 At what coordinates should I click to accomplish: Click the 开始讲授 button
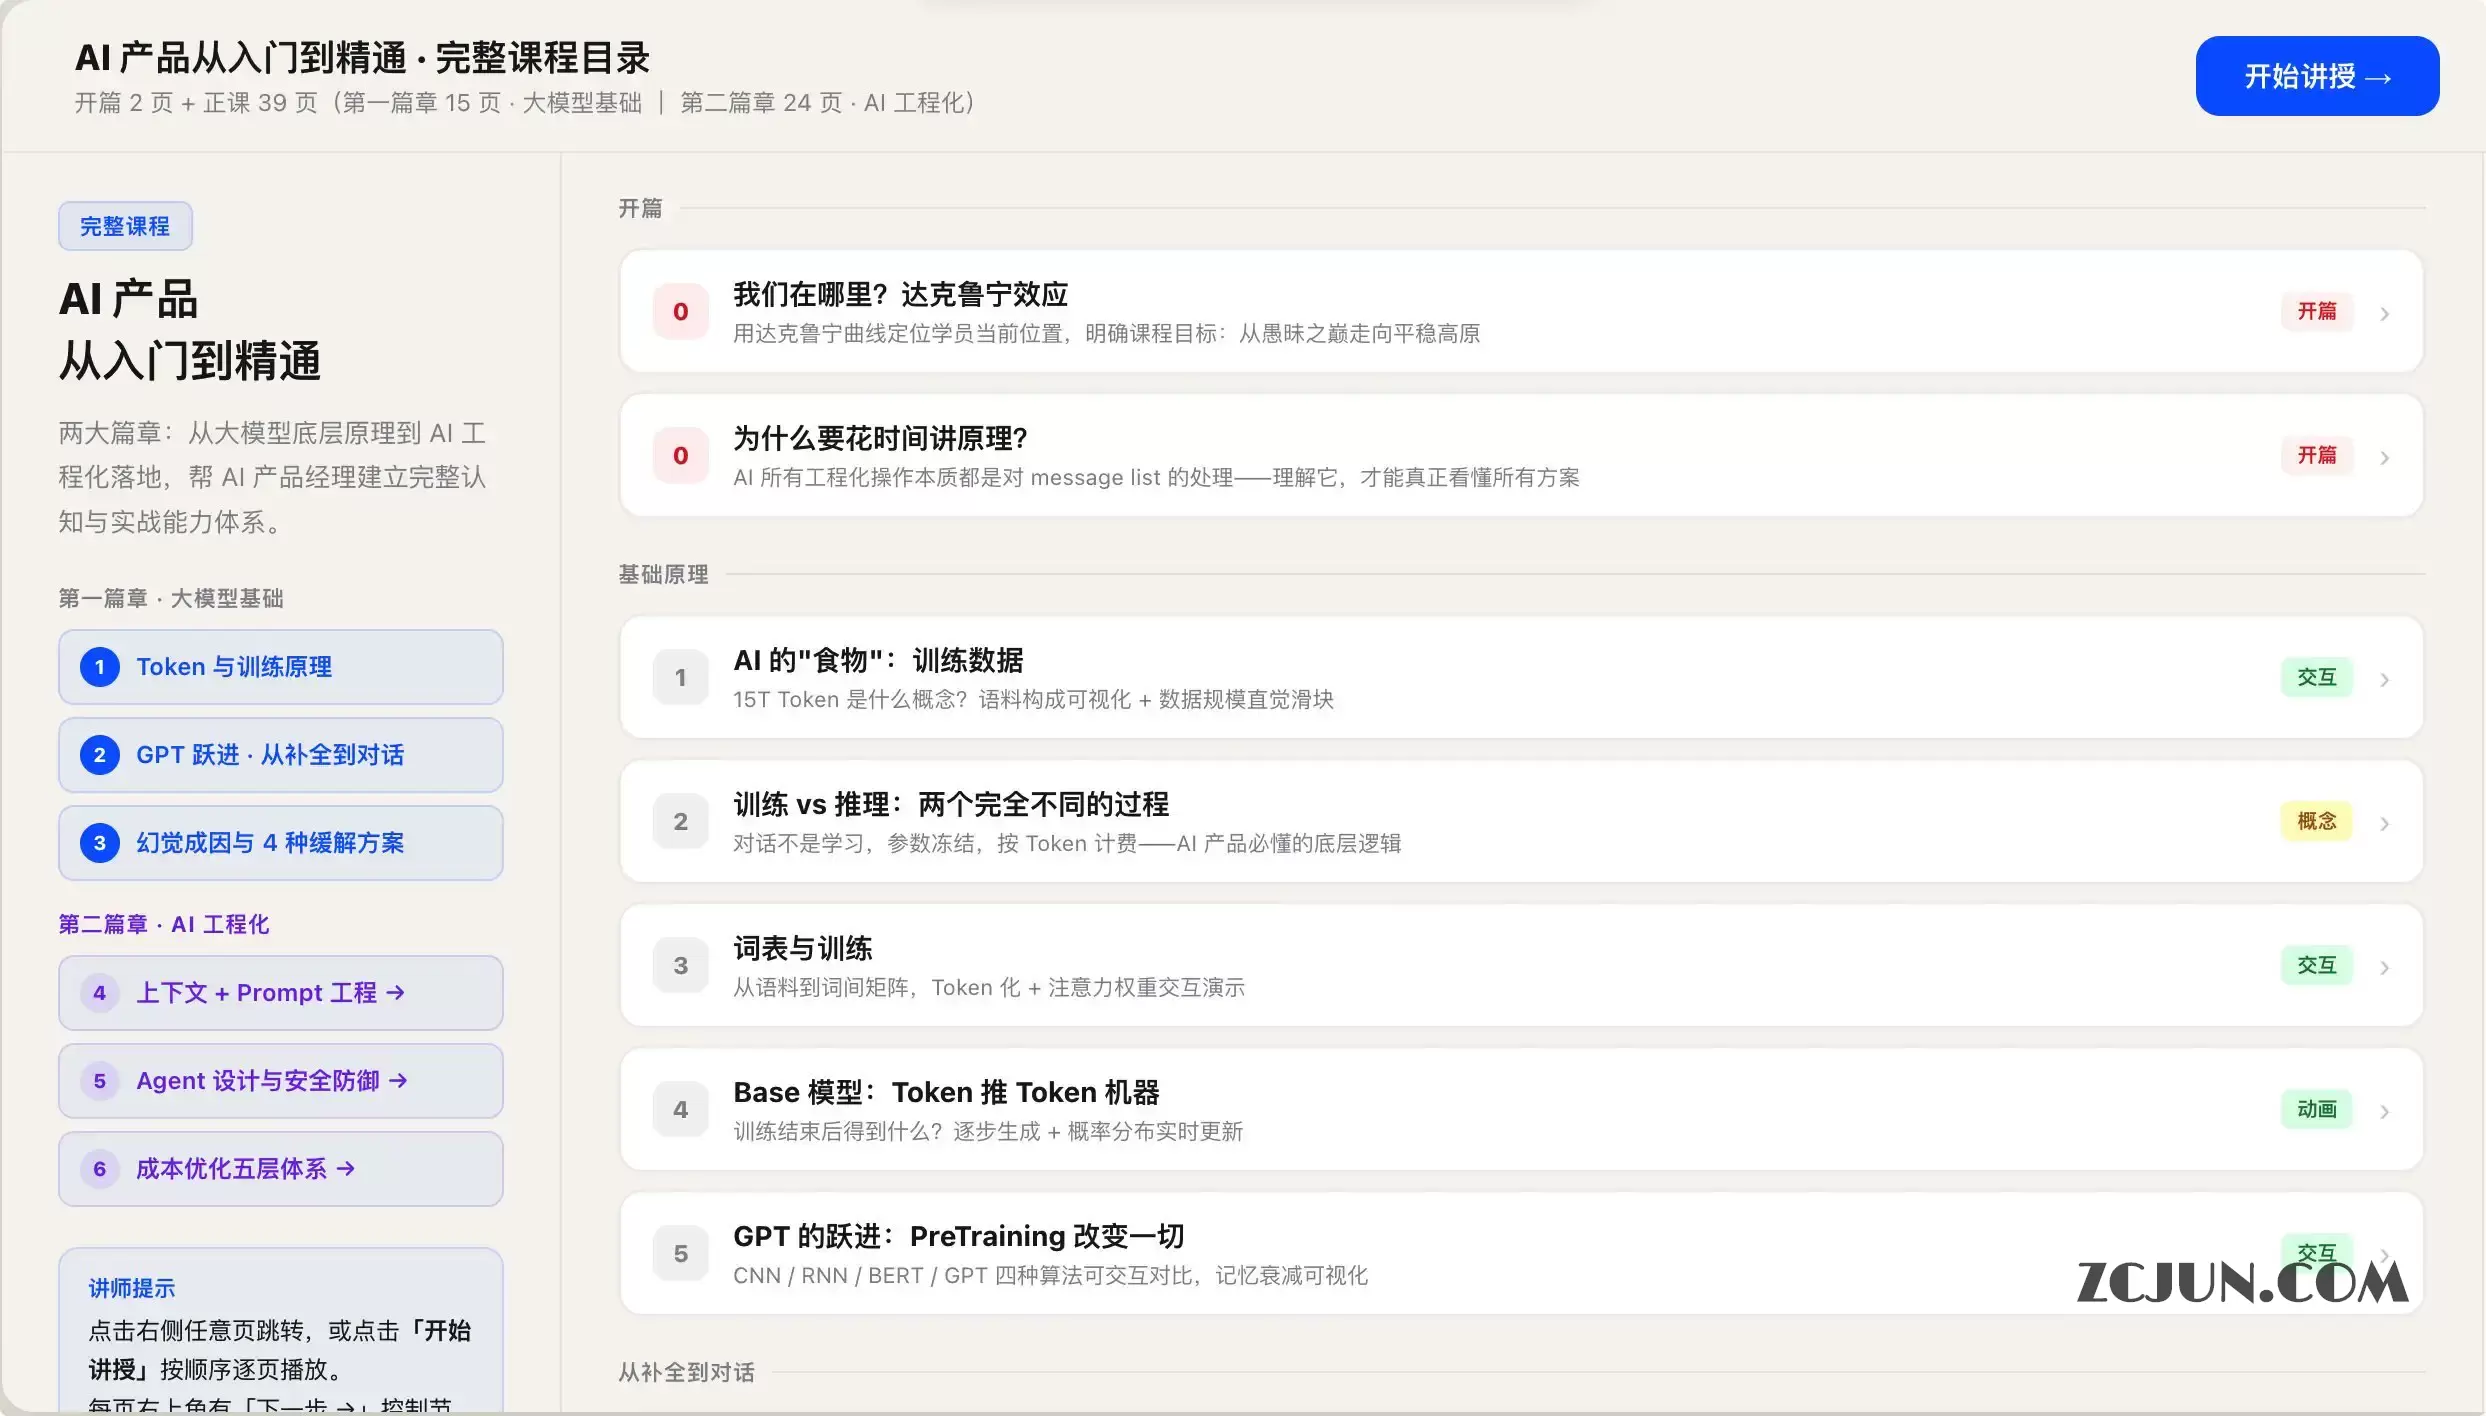click(x=2316, y=76)
